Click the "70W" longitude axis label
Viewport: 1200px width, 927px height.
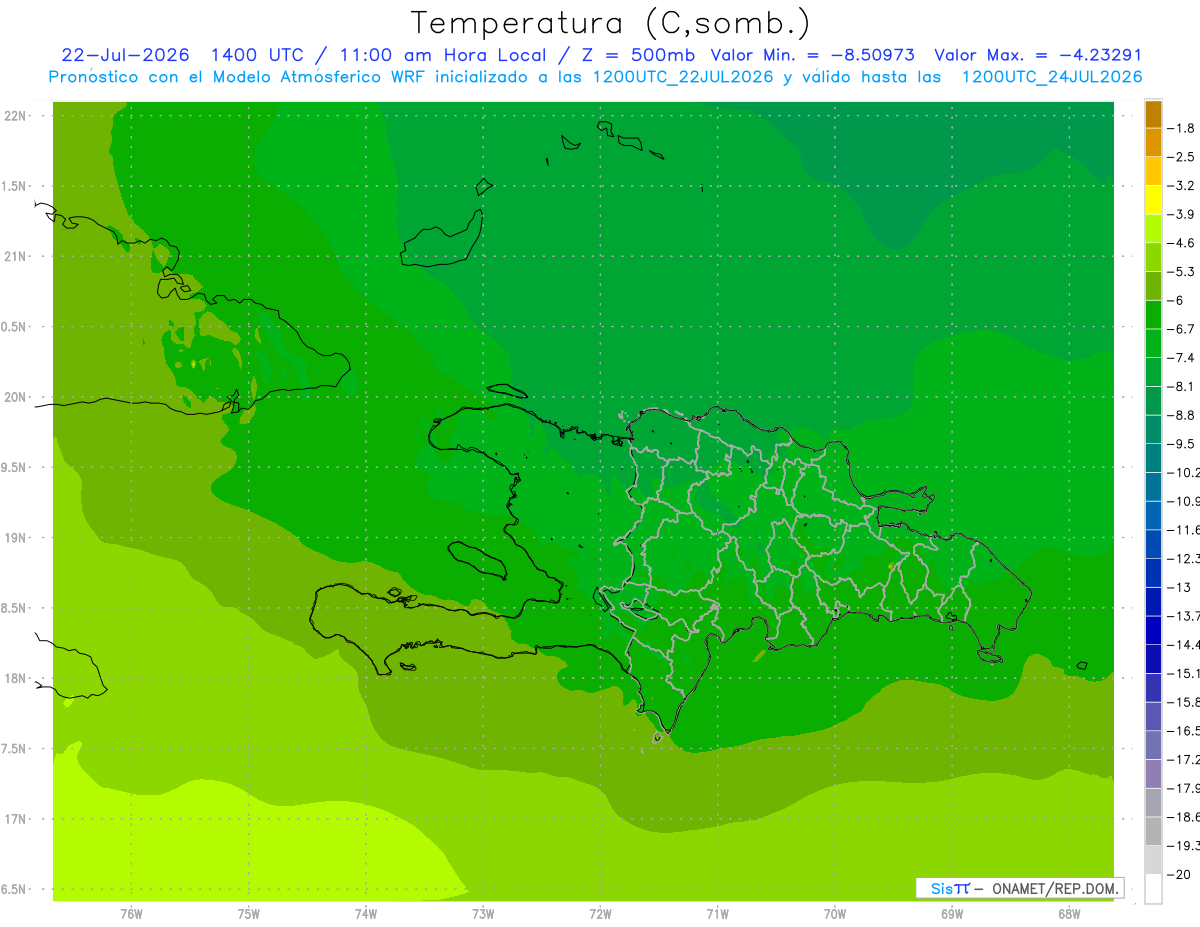pyautogui.click(x=835, y=914)
